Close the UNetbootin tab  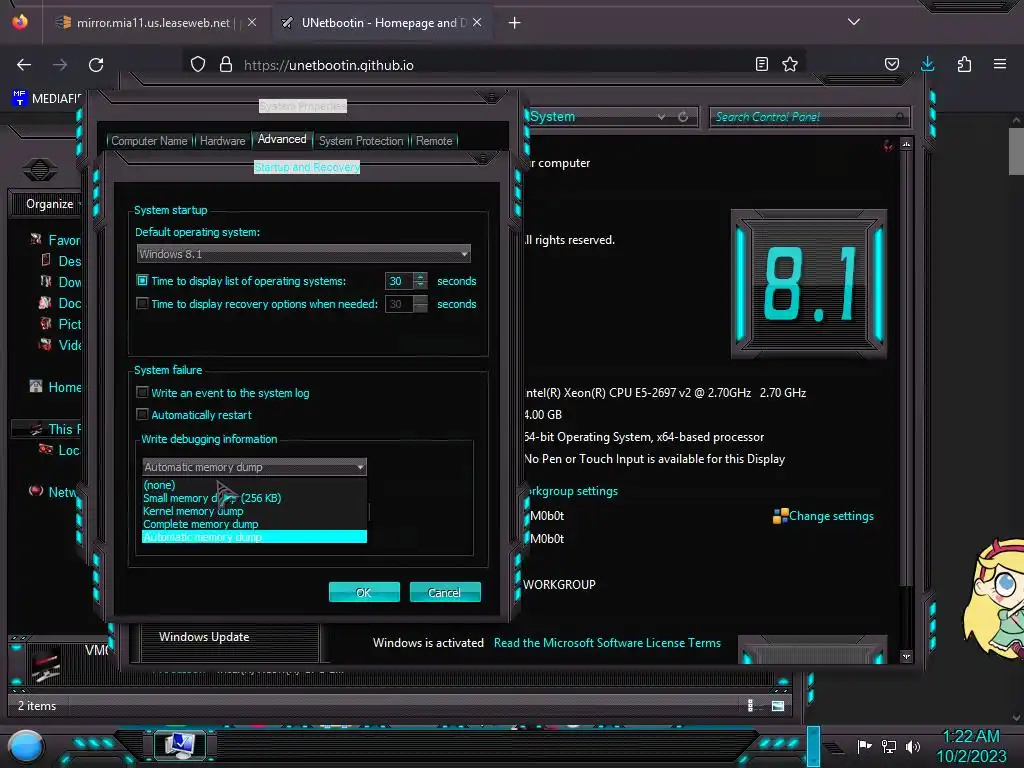tap(477, 22)
